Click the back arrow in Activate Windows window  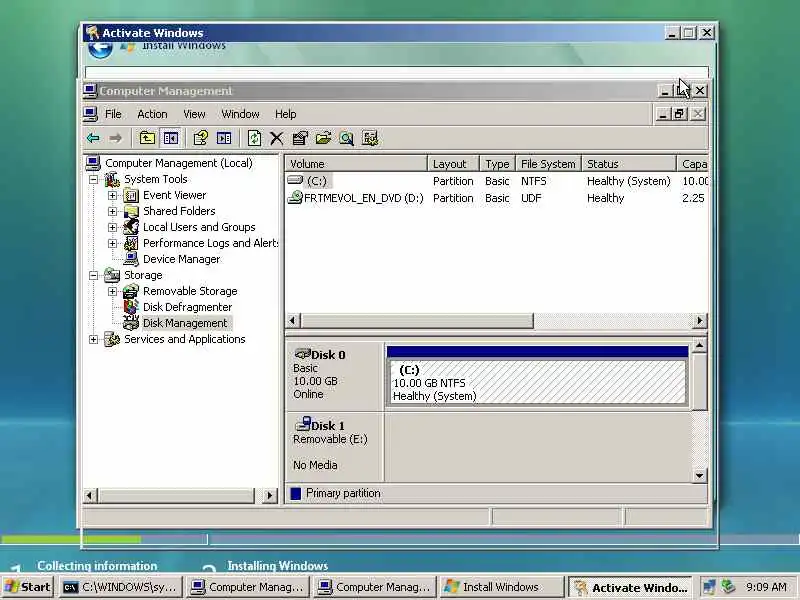pyautogui.click(x=100, y=50)
